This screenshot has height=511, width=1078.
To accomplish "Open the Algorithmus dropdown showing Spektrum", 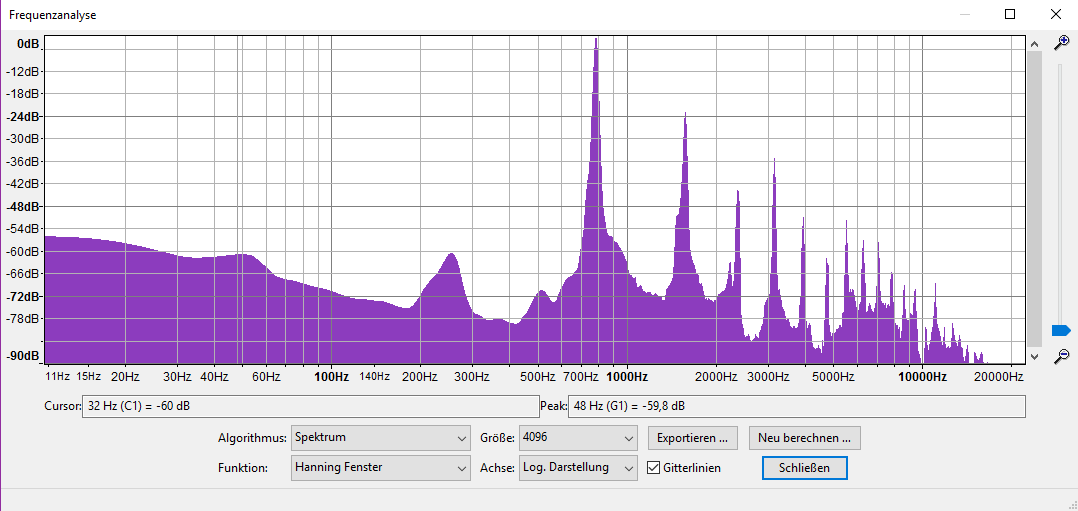I will click(381, 437).
